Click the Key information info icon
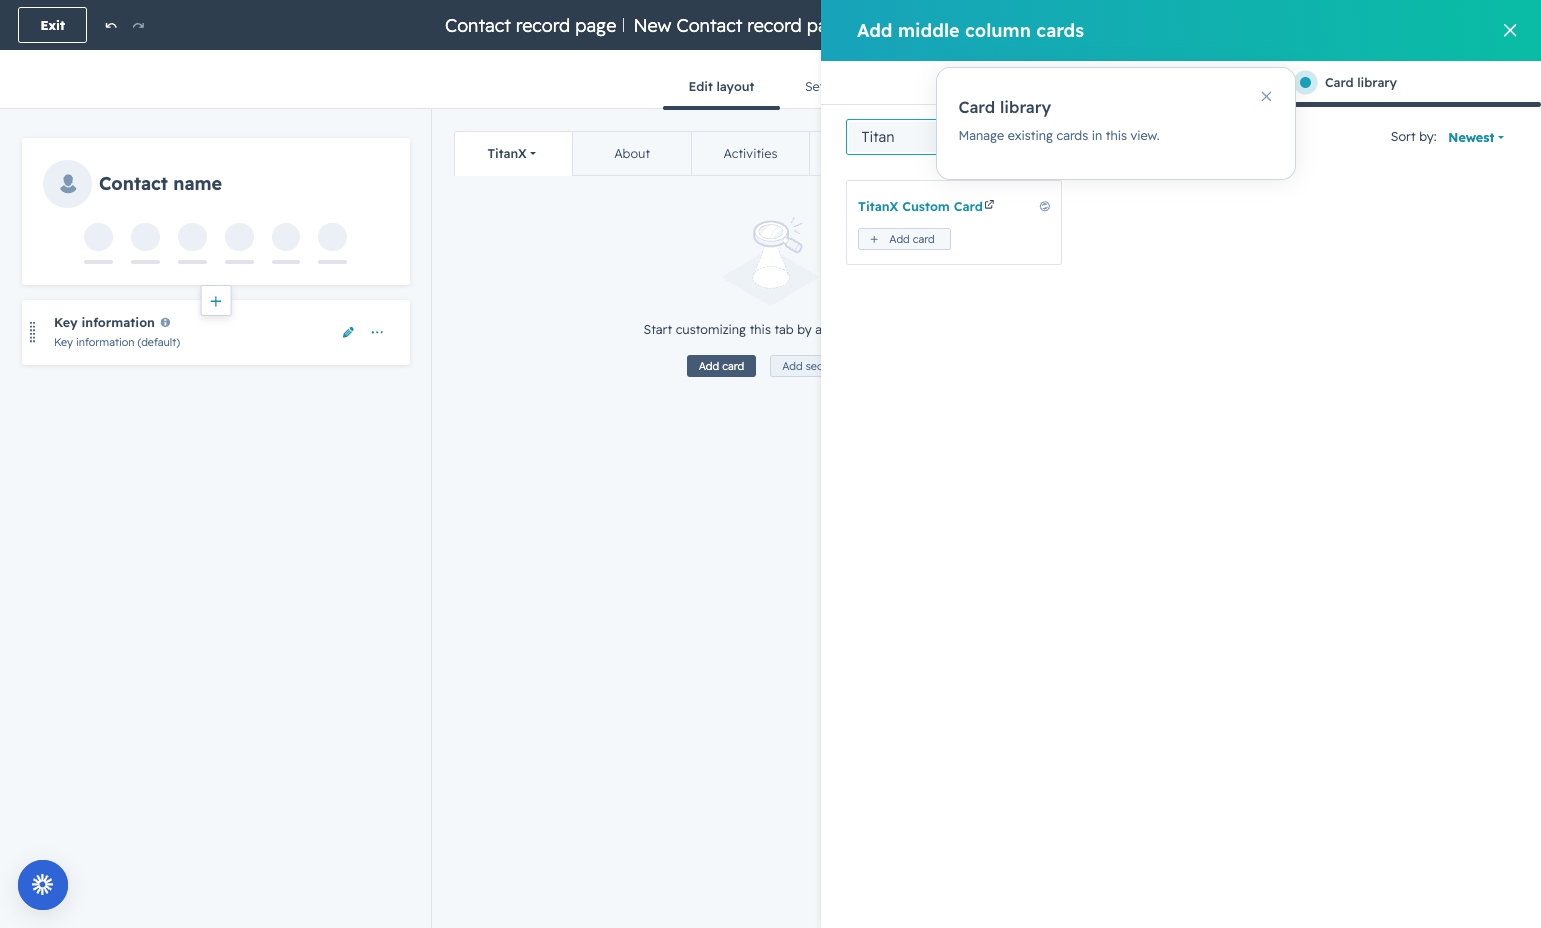This screenshot has height=928, width=1541. point(165,322)
